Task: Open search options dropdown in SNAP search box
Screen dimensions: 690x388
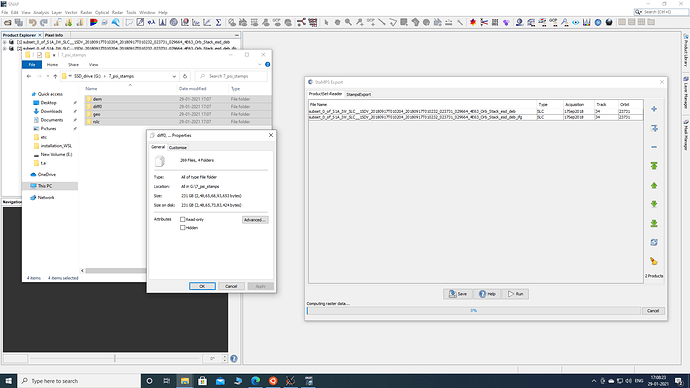Action: (639, 12)
